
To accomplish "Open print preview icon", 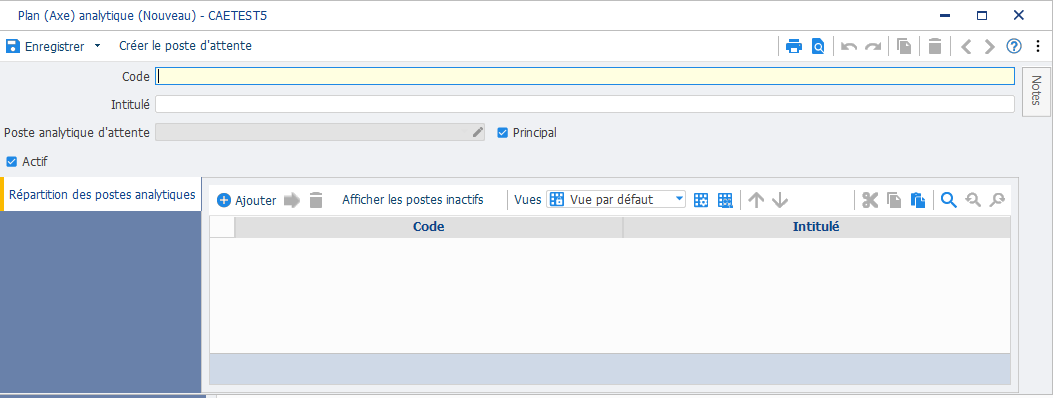I will (818, 46).
